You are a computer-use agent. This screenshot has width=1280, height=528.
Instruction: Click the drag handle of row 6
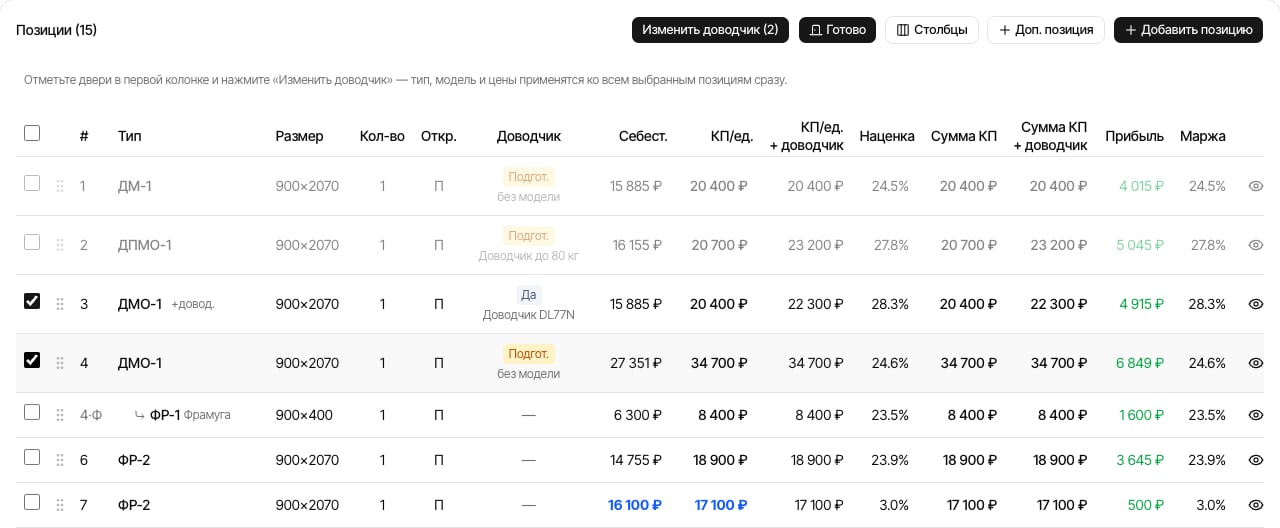(60, 460)
